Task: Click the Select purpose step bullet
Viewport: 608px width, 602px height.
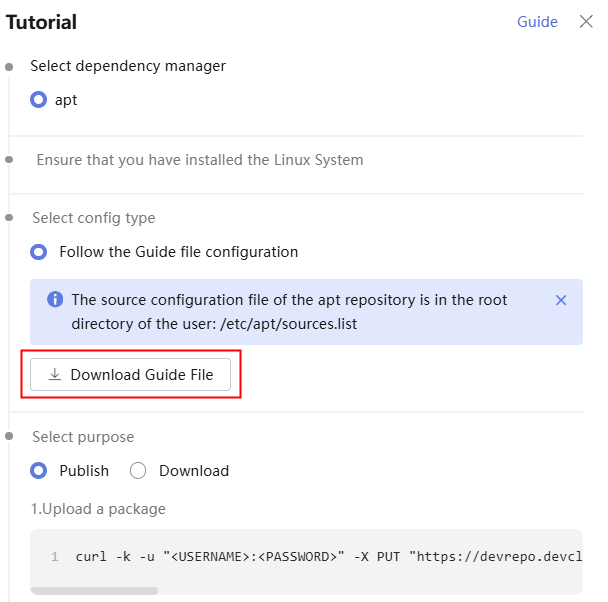Action: [9, 436]
